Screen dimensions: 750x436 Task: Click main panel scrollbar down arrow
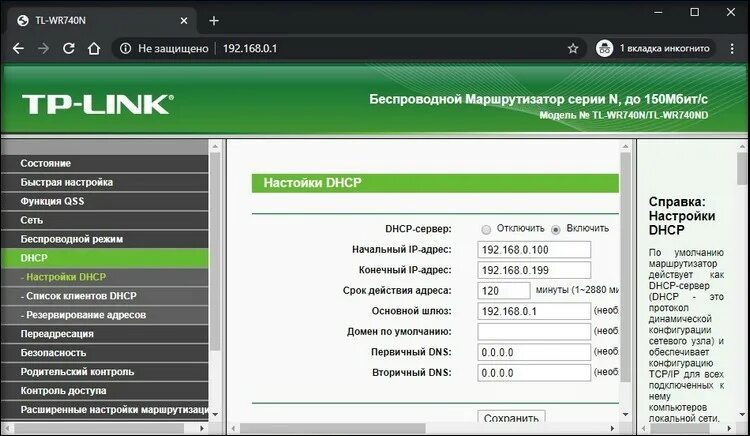tap(625, 414)
